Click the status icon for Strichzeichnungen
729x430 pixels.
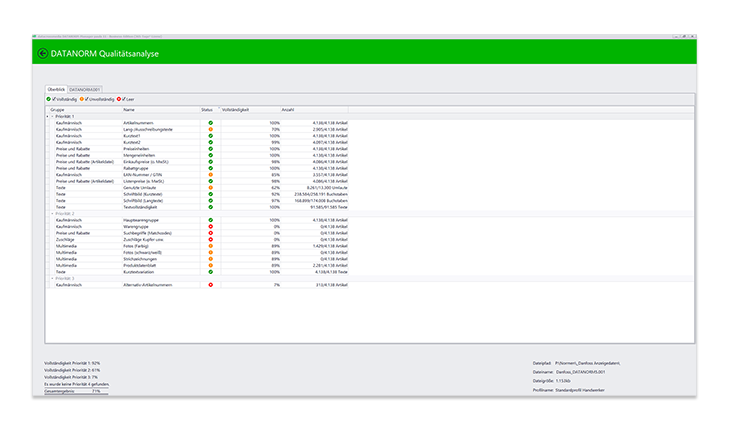tap(211, 259)
